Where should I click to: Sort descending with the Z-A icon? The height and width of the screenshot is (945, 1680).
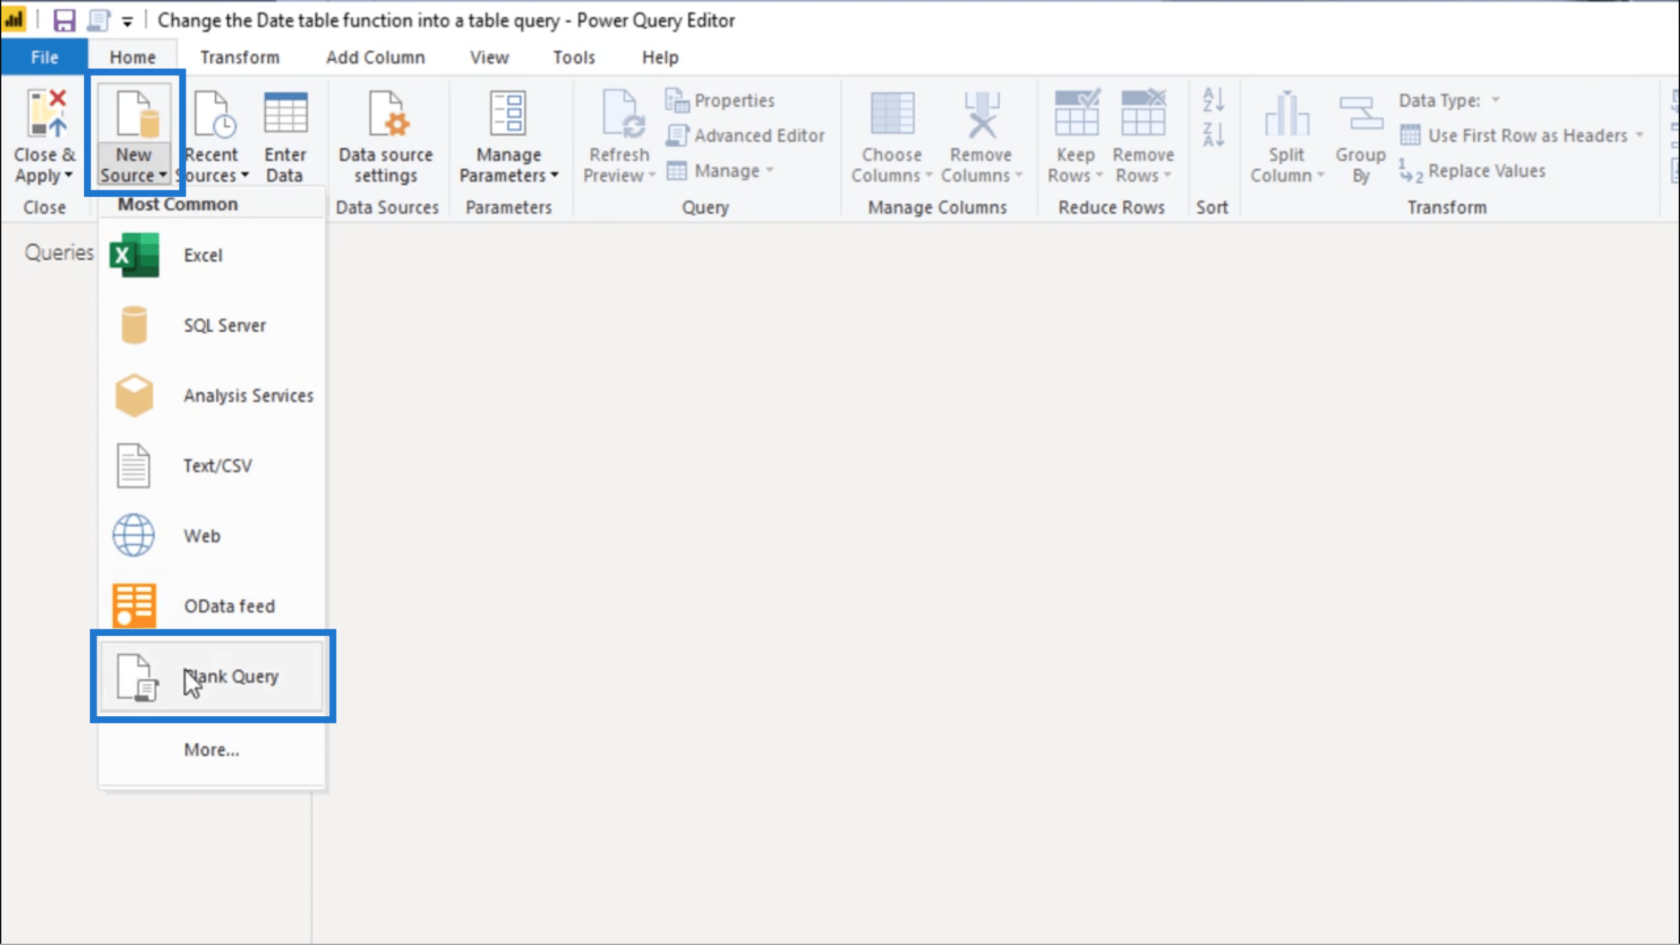coord(1213,134)
